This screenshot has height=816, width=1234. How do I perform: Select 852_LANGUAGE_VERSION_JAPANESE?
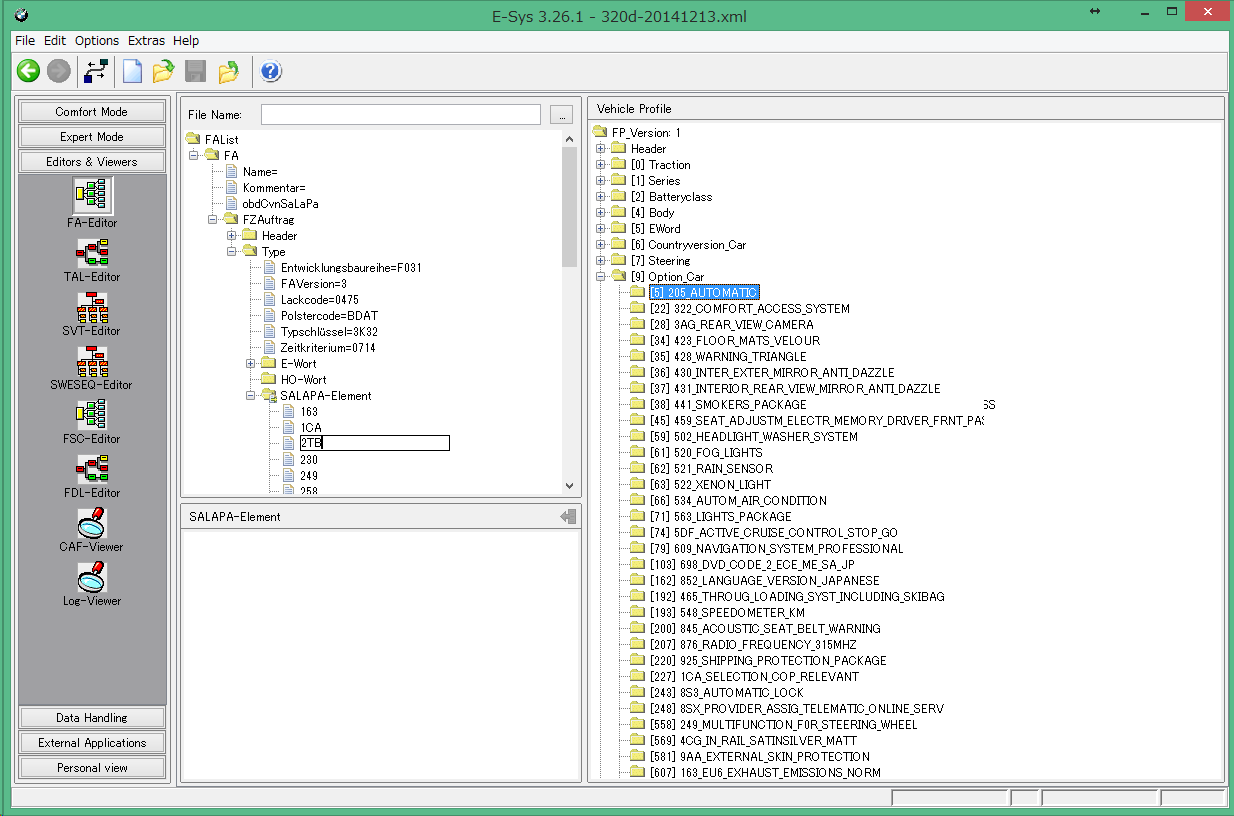[764, 581]
